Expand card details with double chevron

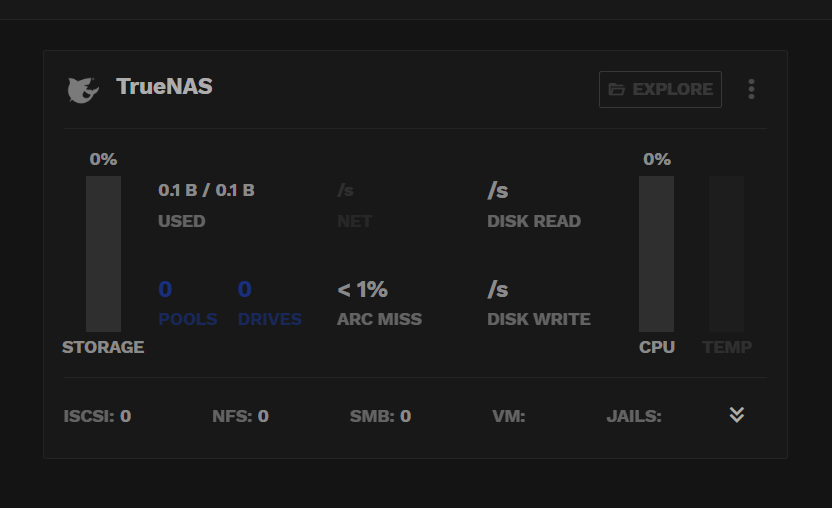[x=736, y=415]
